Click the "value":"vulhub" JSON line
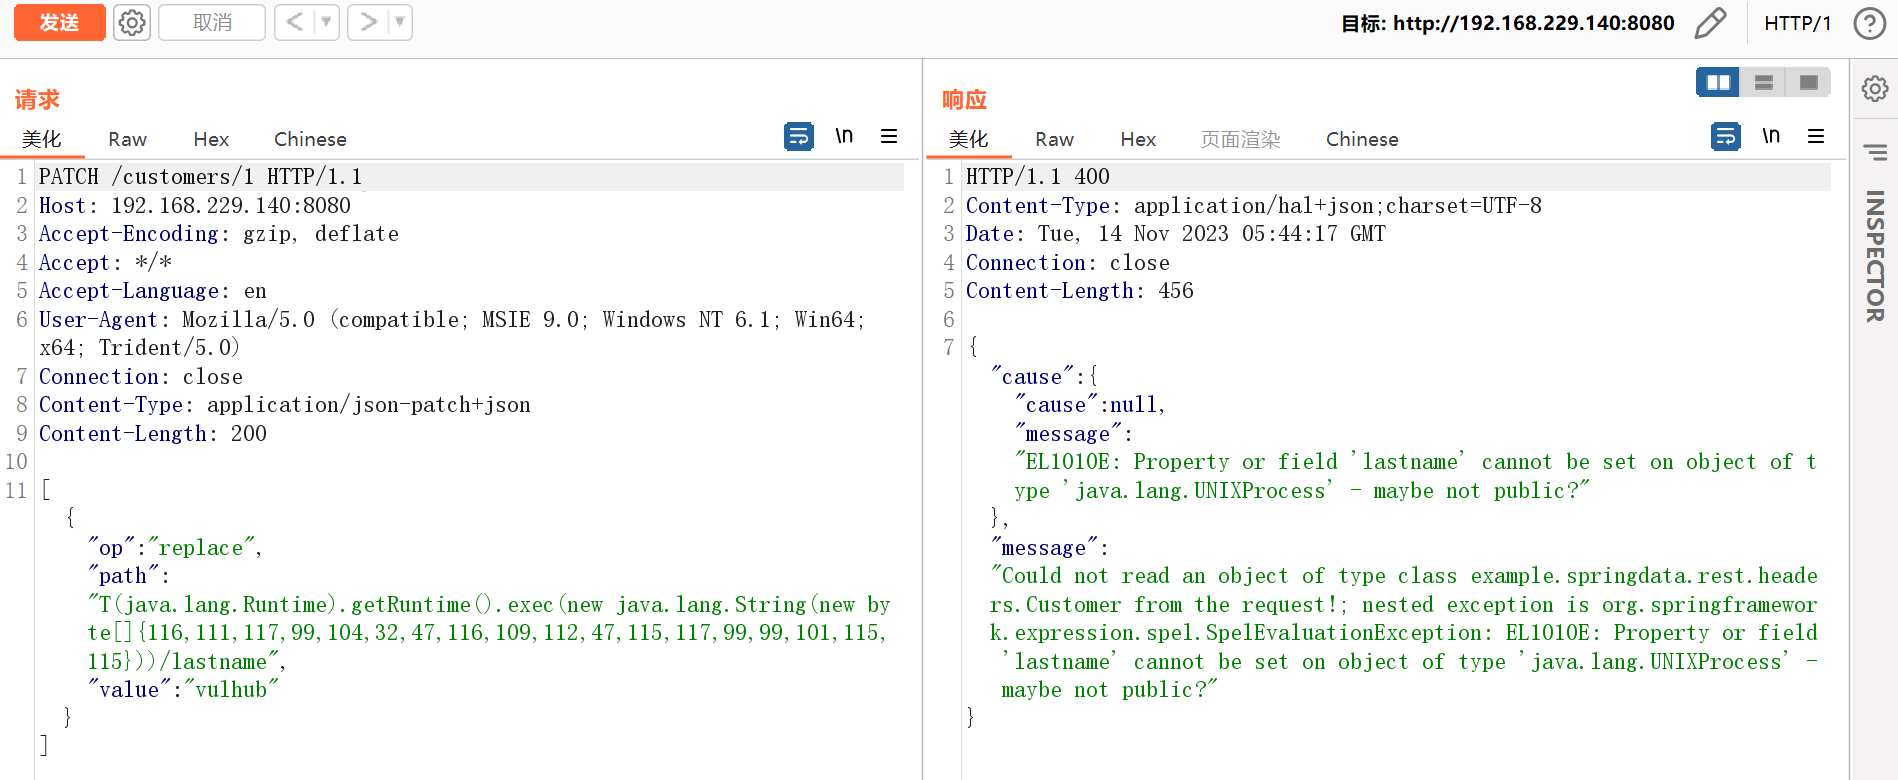Screen dimensions: 1898x780 tap(183, 690)
